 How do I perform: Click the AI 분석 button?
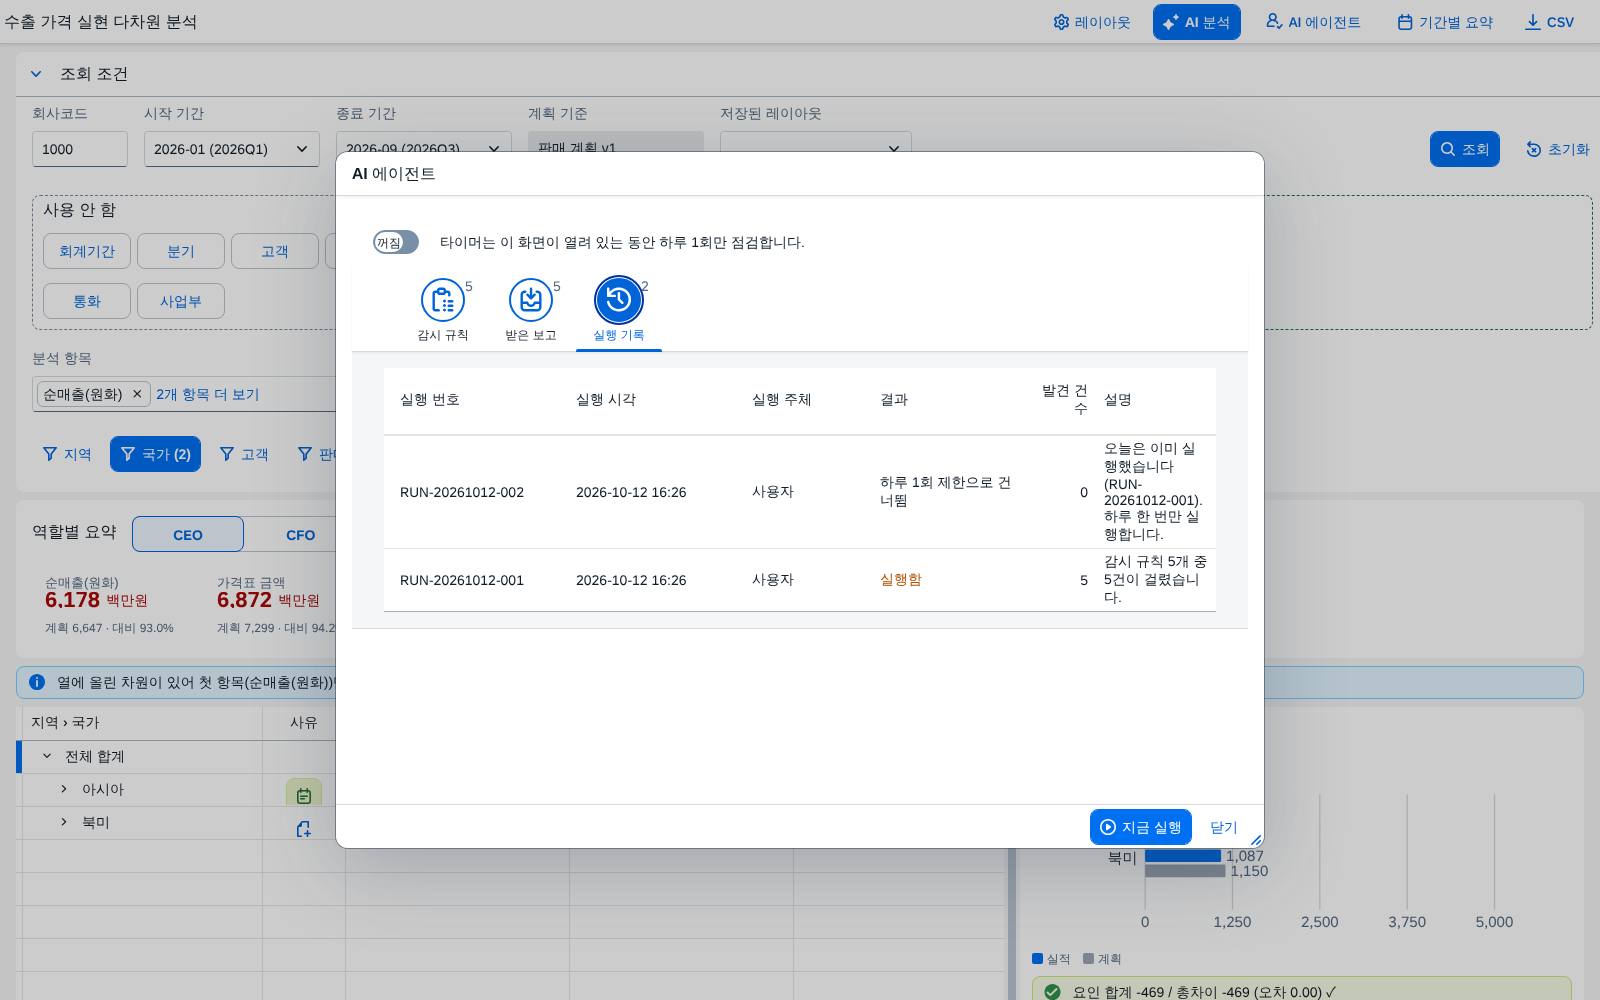(1197, 22)
